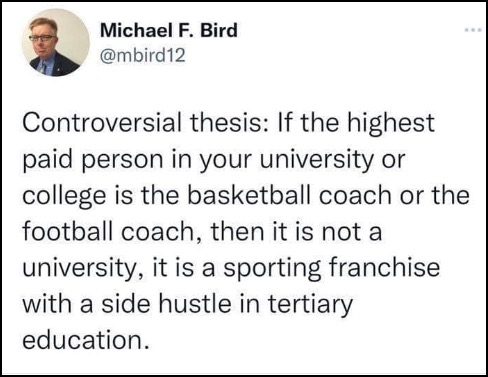Click the display name Michael F. Bird

[169, 30]
